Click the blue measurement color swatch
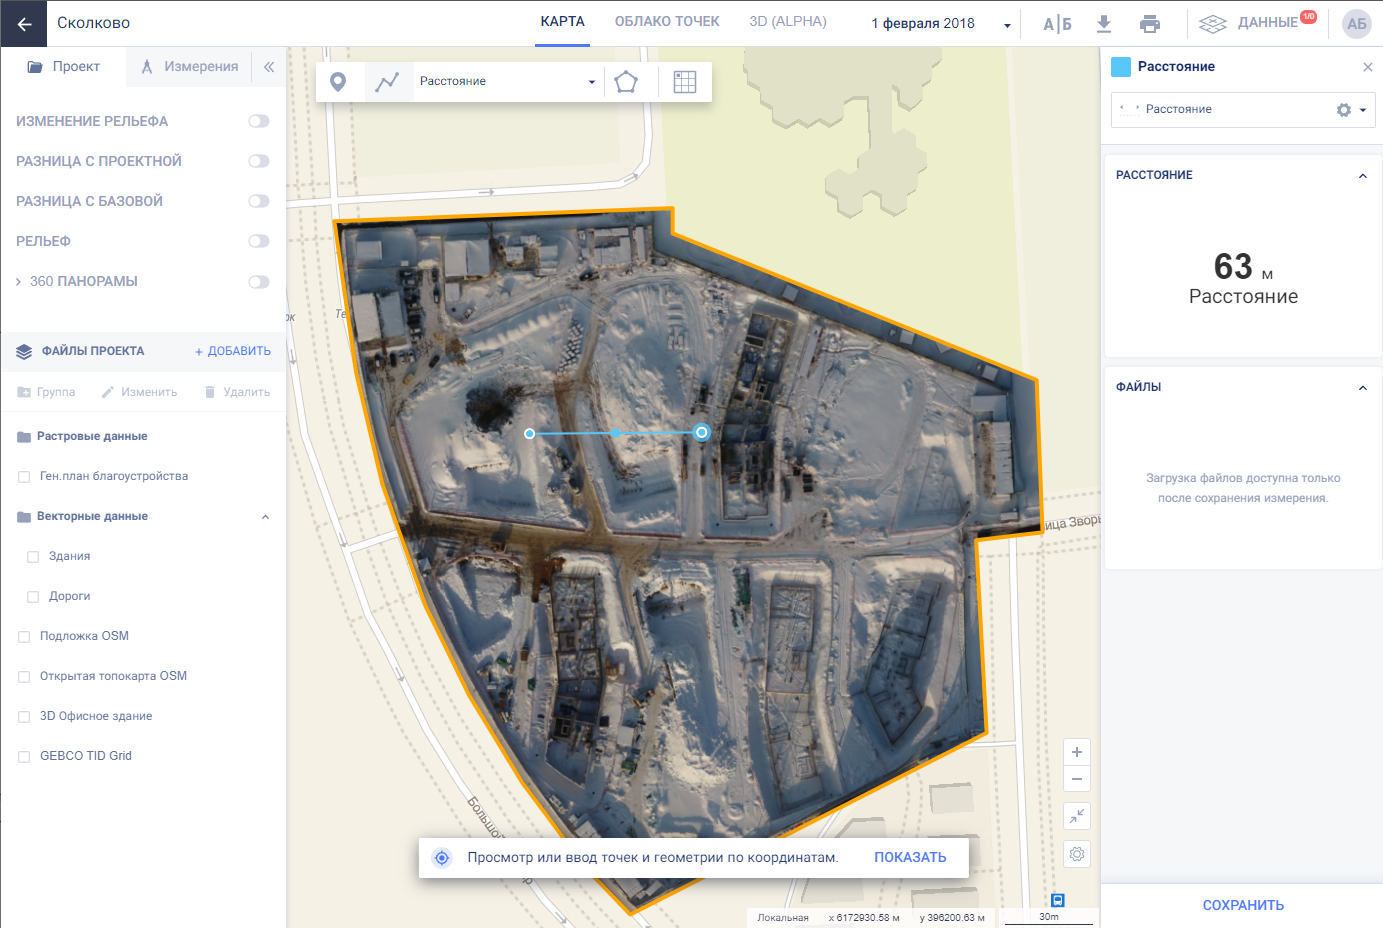This screenshot has height=928, width=1383. click(1121, 67)
